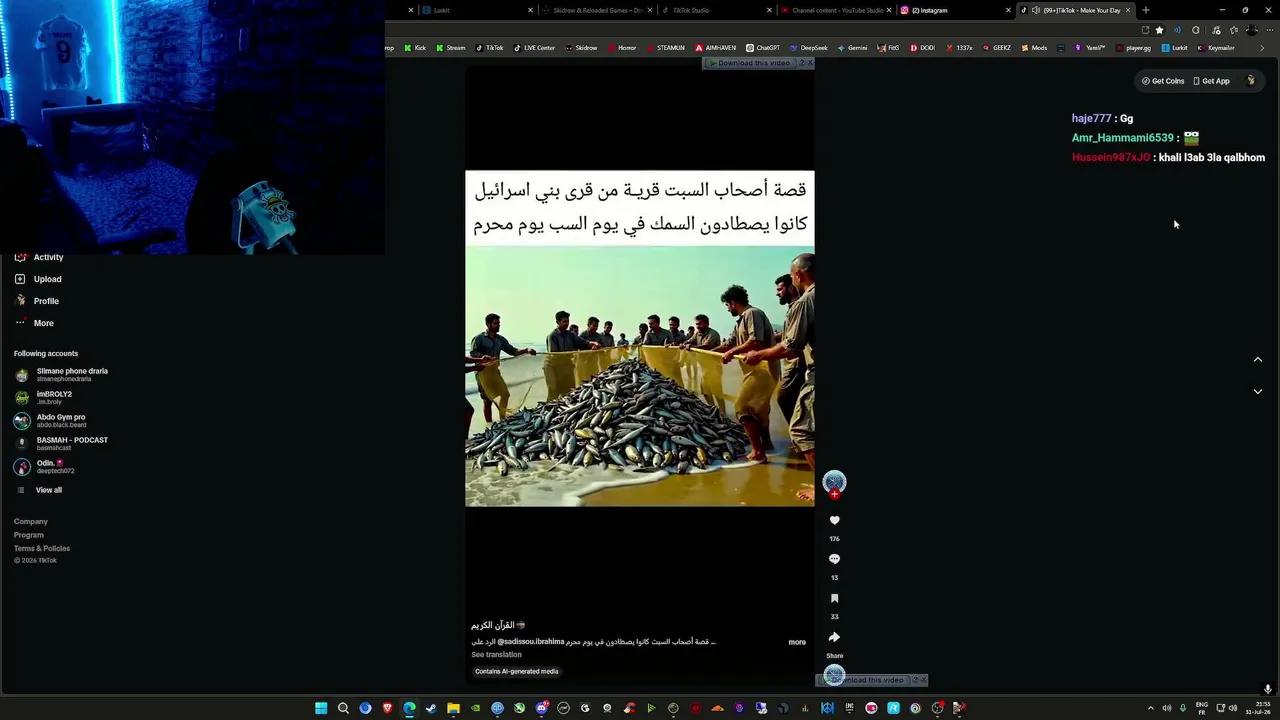Screen dimensions: 1280x720
Task: Click username Amr_Hammami6539 in chat overlay
Action: click(x=1123, y=138)
